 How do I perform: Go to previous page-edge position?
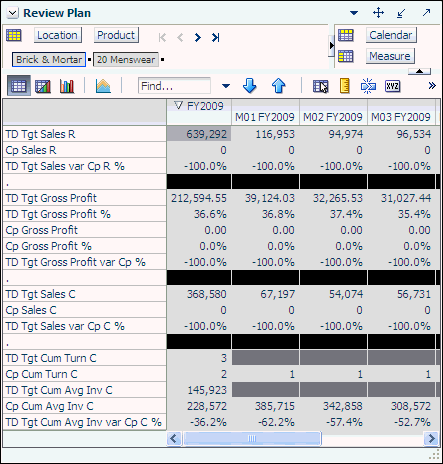[180, 38]
